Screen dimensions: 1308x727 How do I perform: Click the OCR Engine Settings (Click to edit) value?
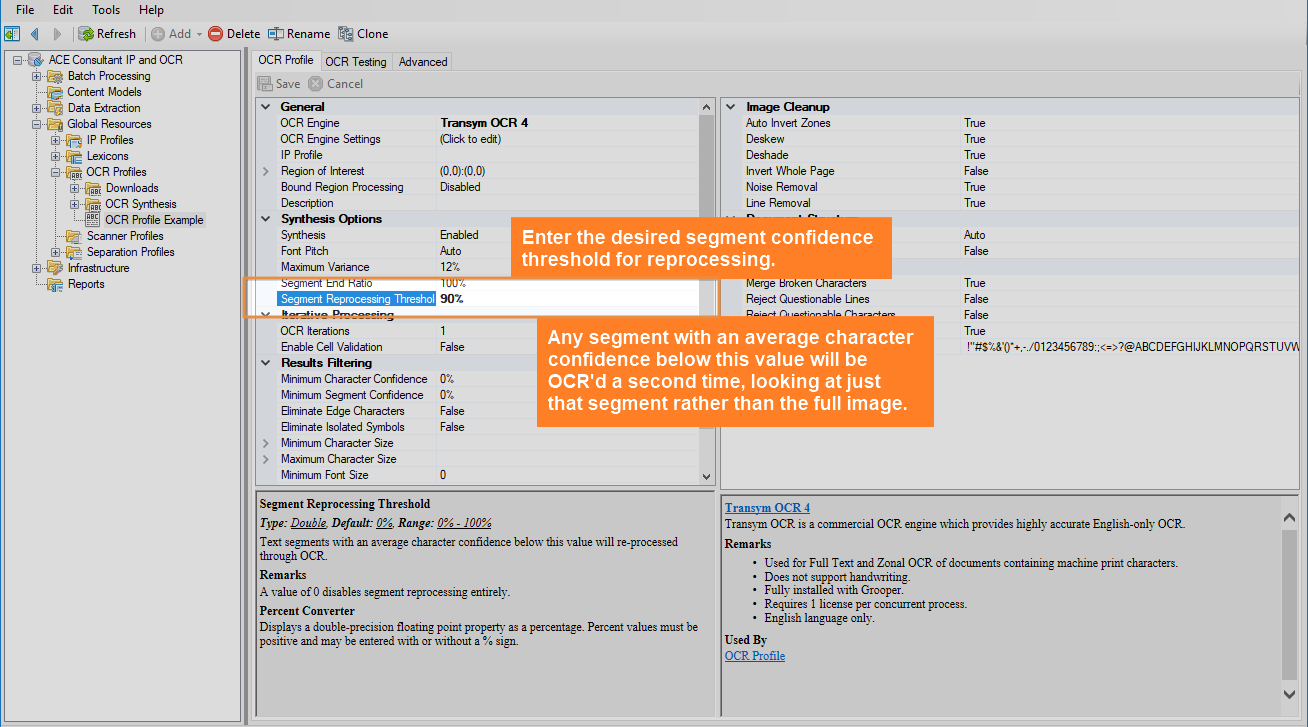[567, 139]
